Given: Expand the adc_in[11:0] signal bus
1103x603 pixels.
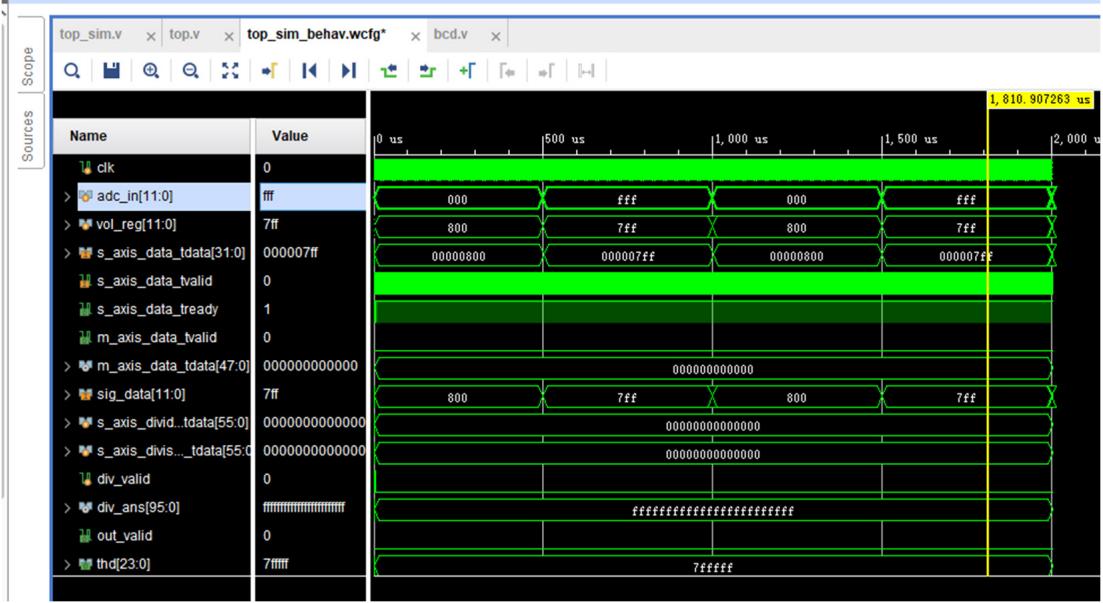Looking at the screenshot, I should (65, 198).
